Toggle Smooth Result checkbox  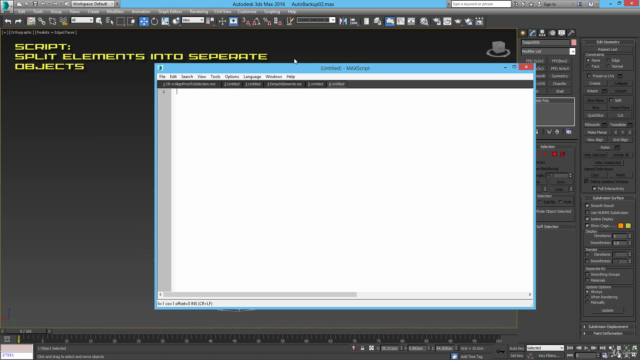pos(587,206)
